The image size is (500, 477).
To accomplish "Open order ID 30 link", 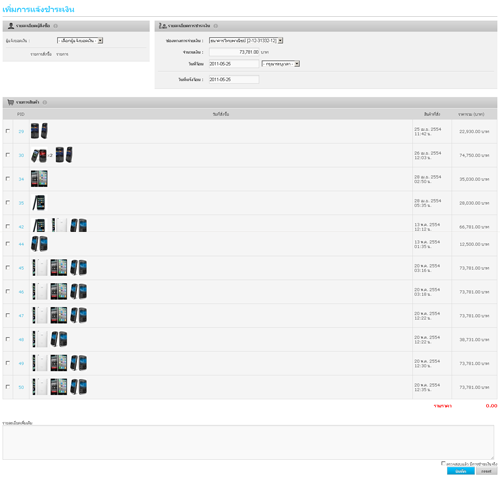I will pyautogui.click(x=21, y=155).
